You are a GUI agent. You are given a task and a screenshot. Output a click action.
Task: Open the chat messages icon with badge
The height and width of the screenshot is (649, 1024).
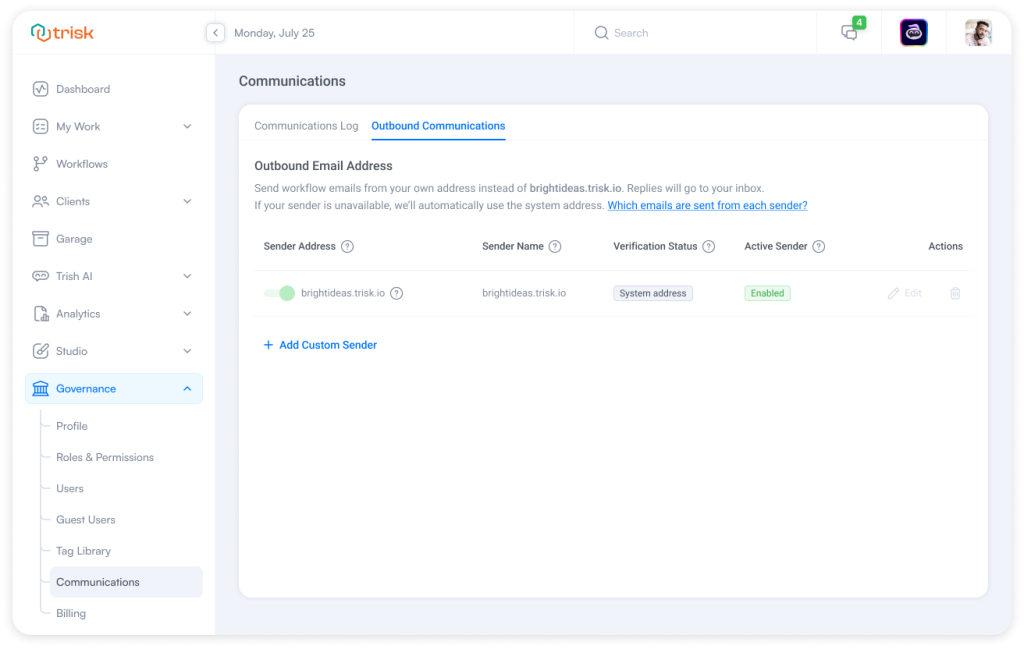pos(850,33)
